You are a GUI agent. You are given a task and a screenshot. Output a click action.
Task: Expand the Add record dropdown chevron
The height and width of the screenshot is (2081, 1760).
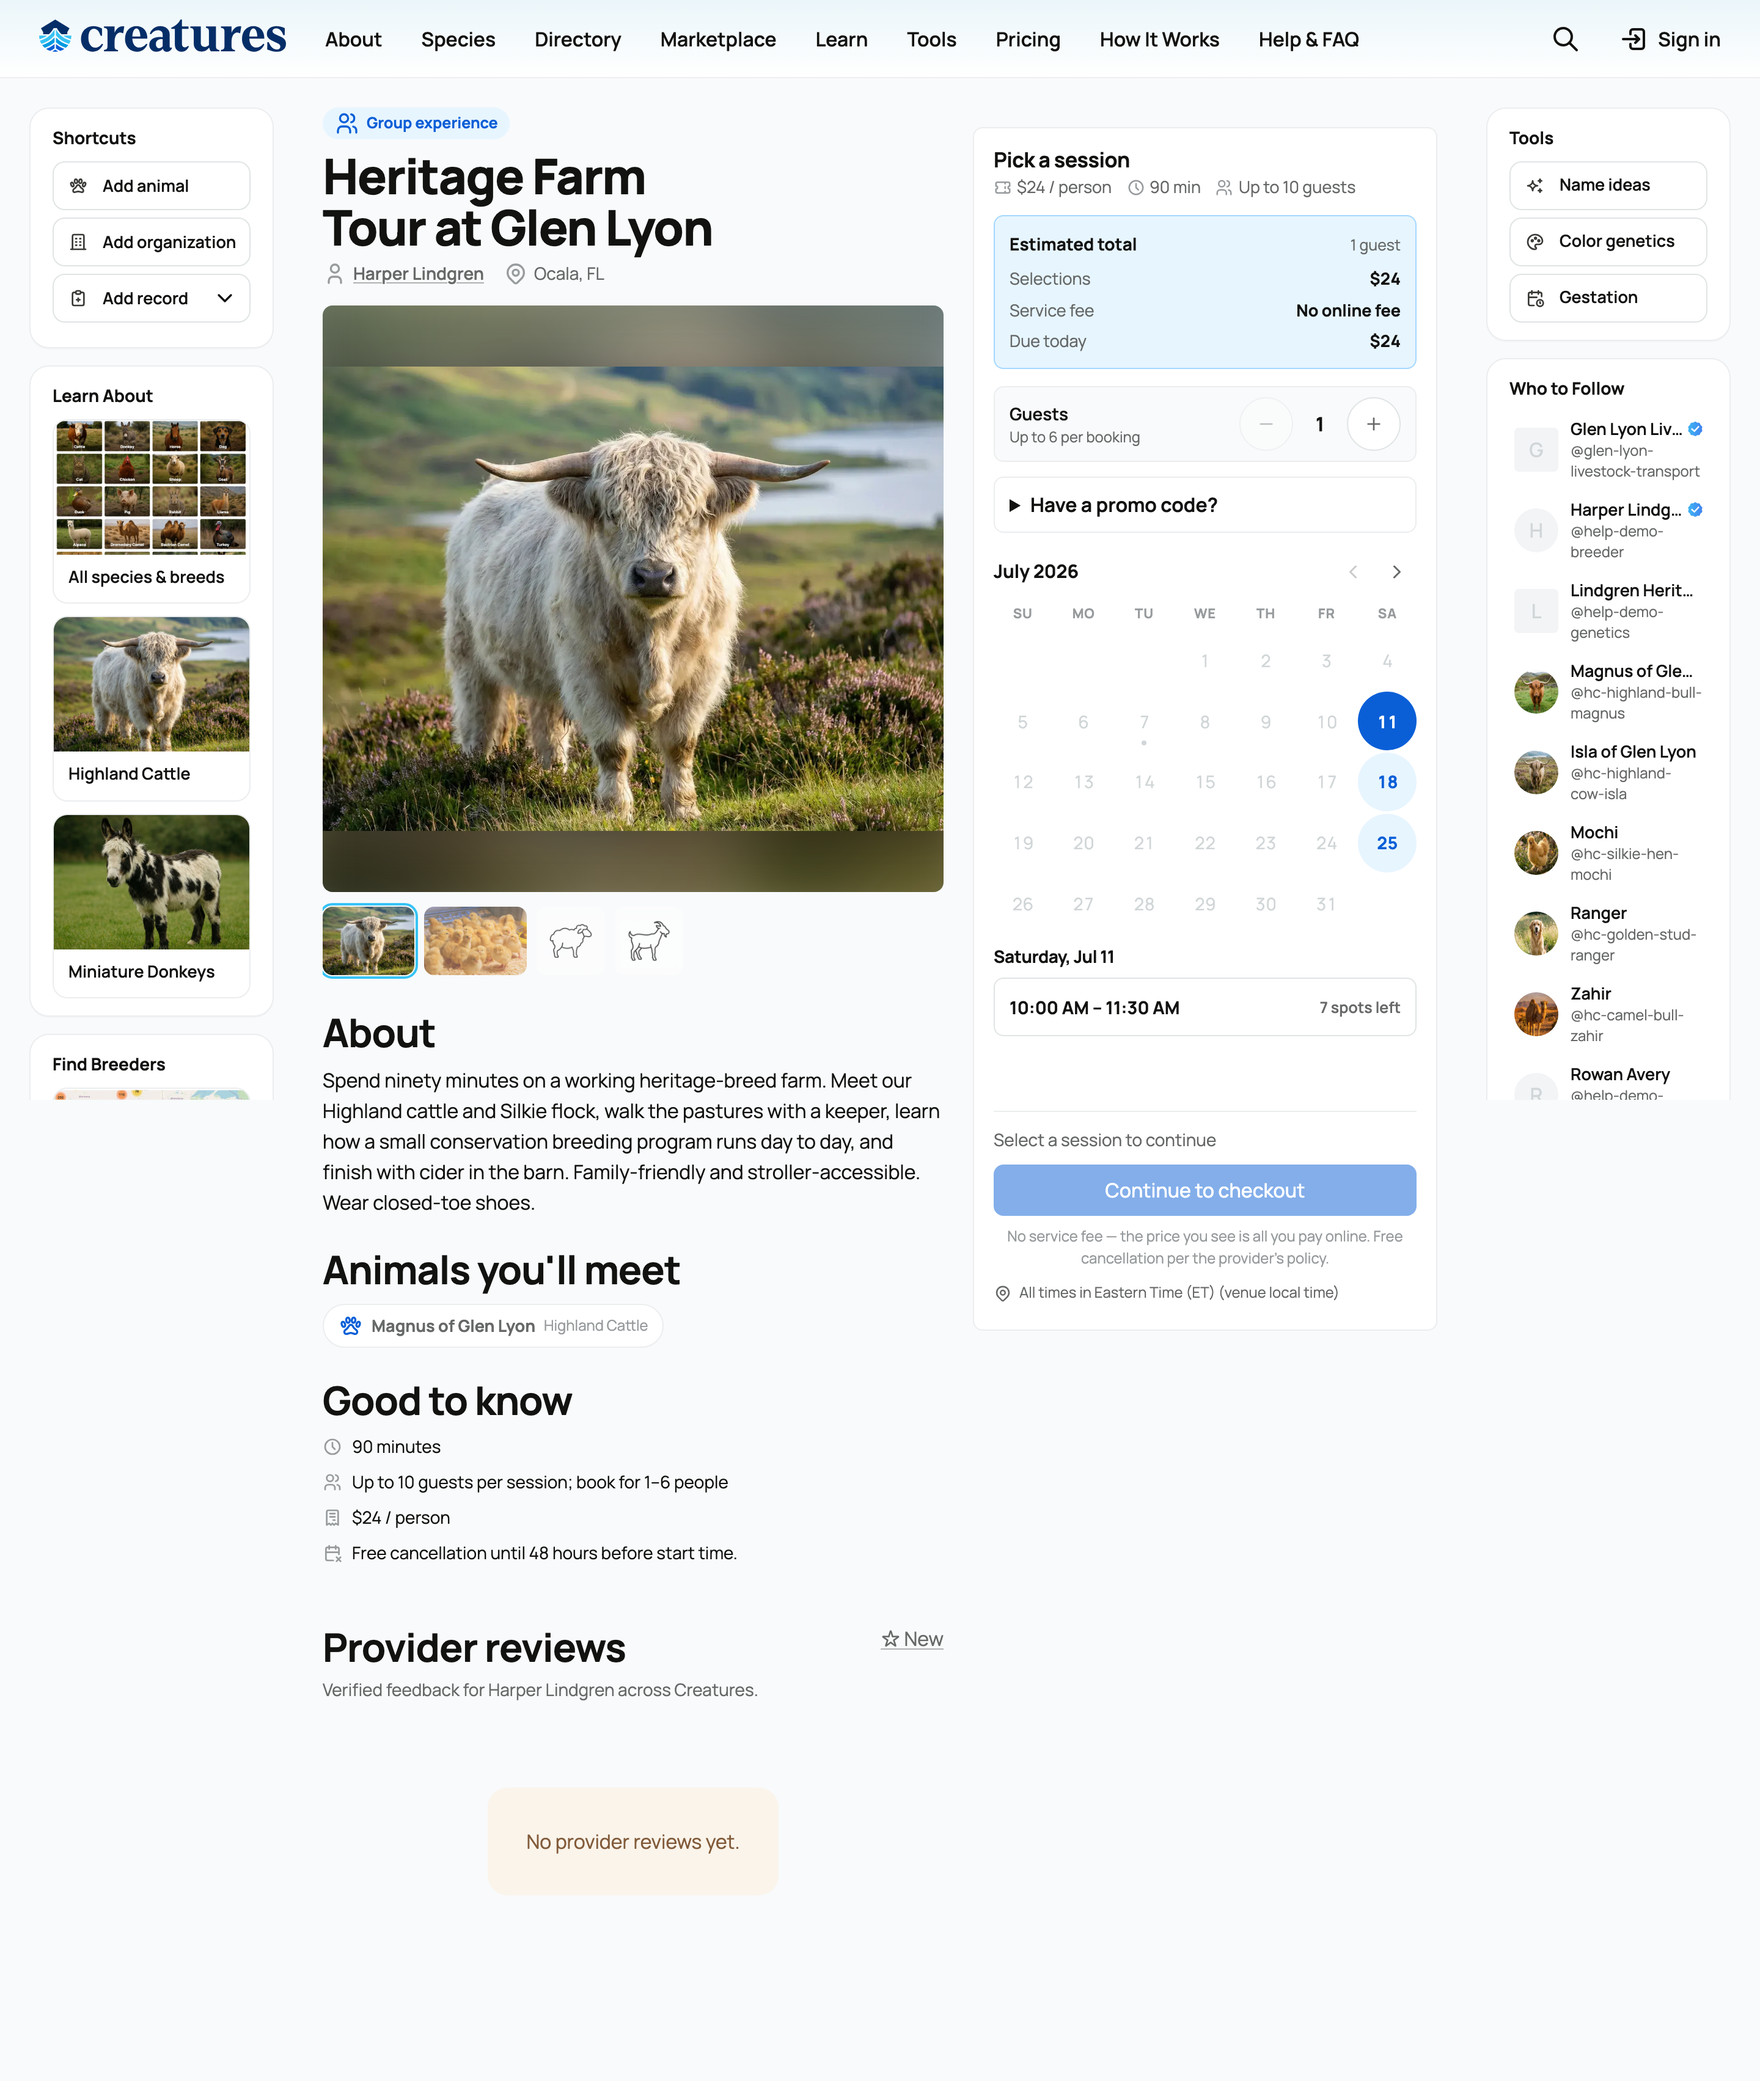[225, 298]
